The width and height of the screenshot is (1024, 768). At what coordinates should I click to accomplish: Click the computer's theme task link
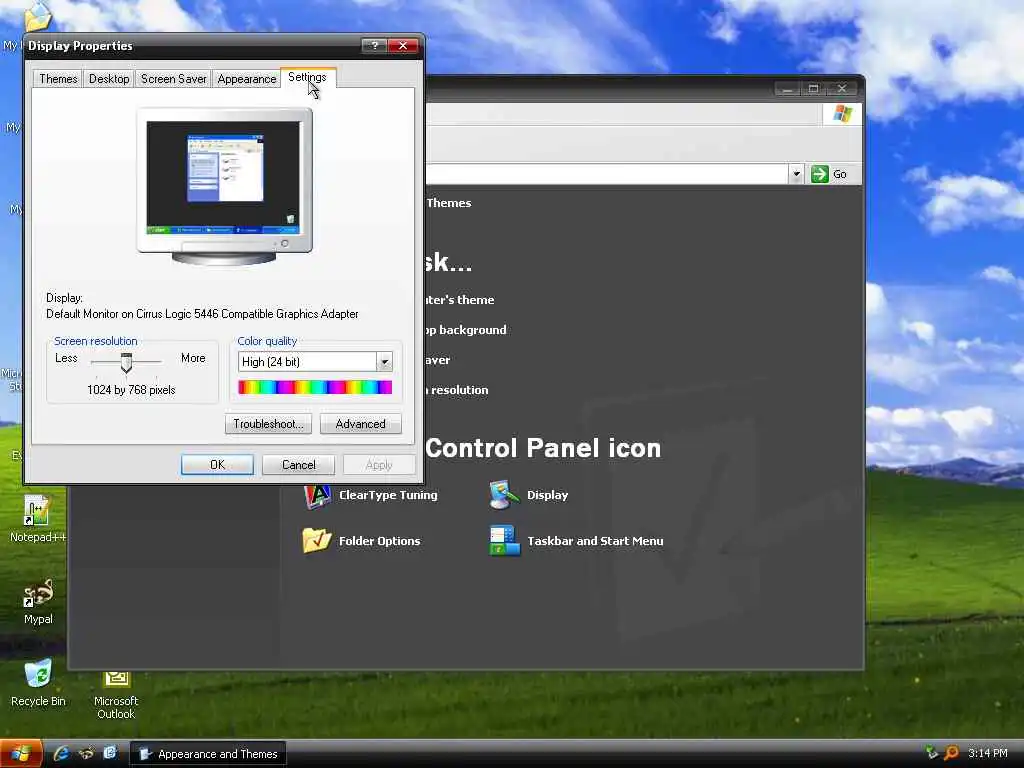460,300
